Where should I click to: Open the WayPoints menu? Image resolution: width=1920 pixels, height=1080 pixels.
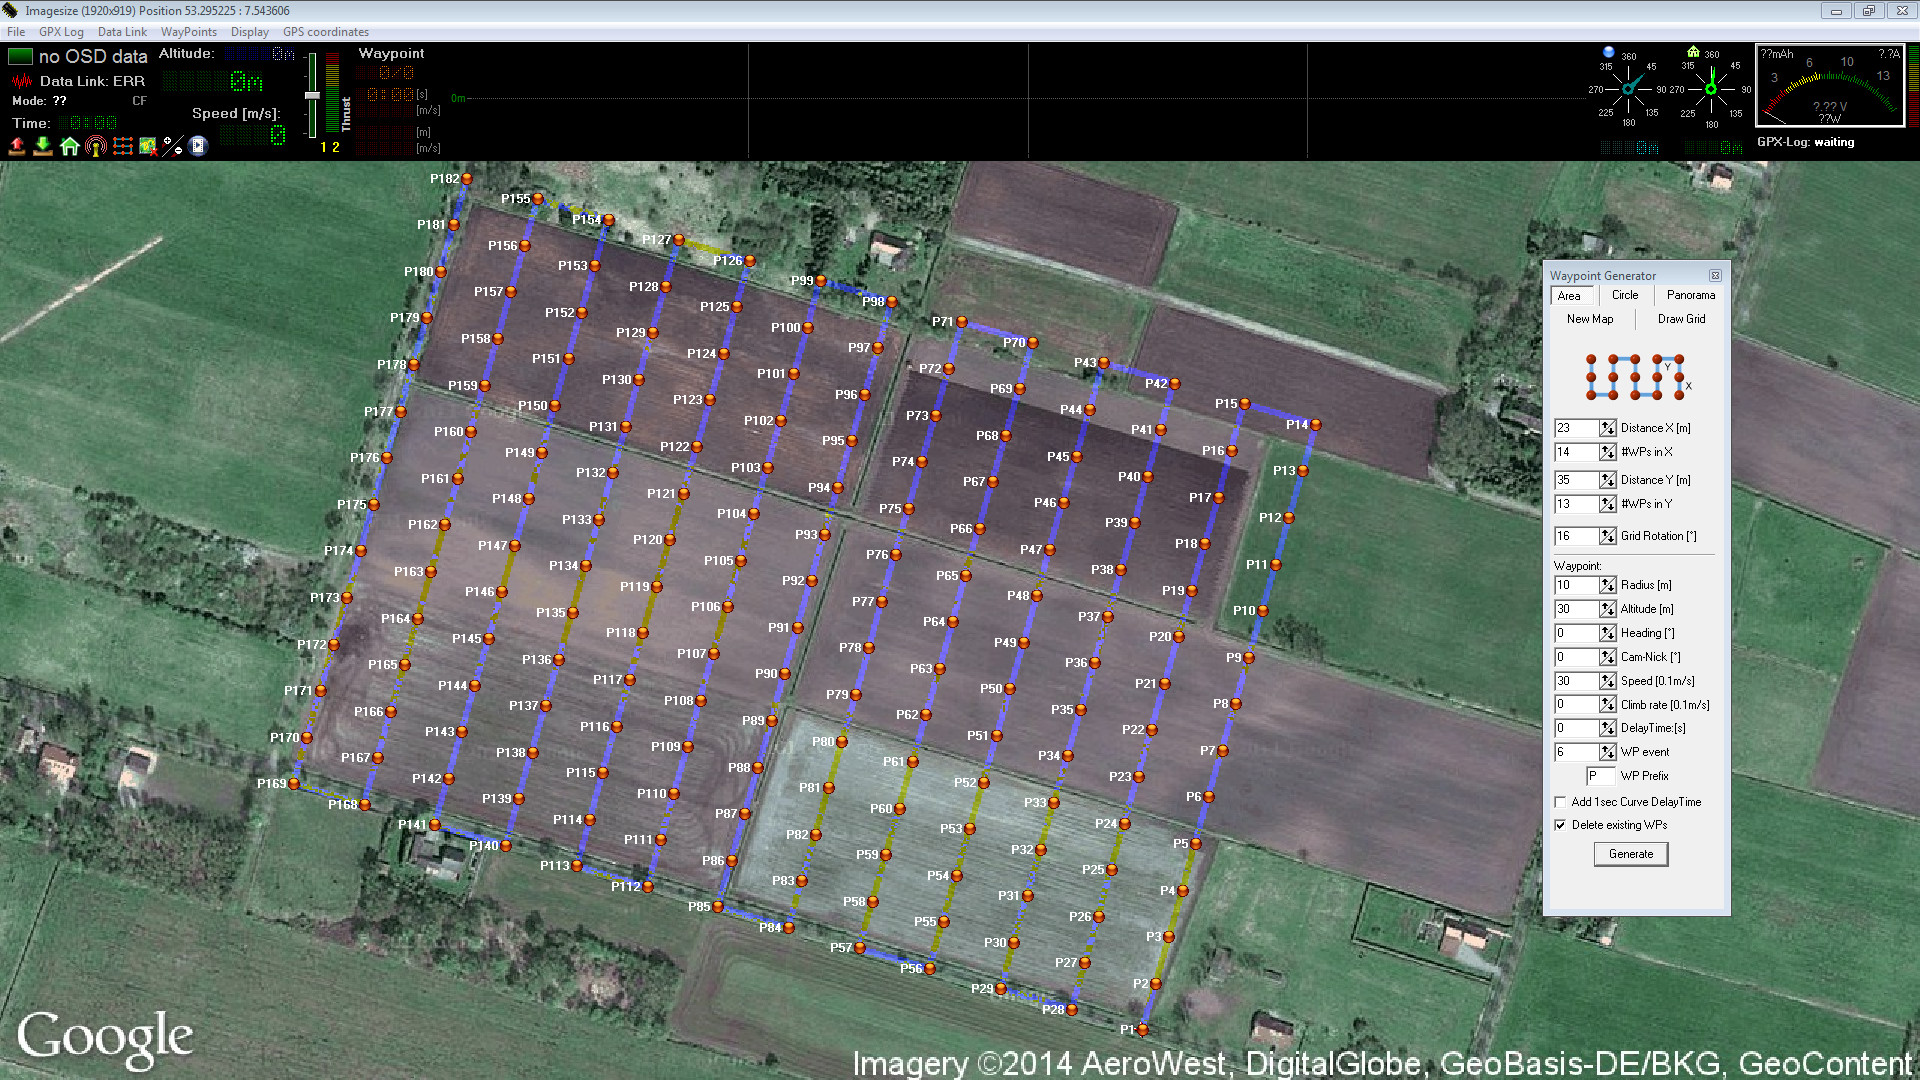point(188,32)
